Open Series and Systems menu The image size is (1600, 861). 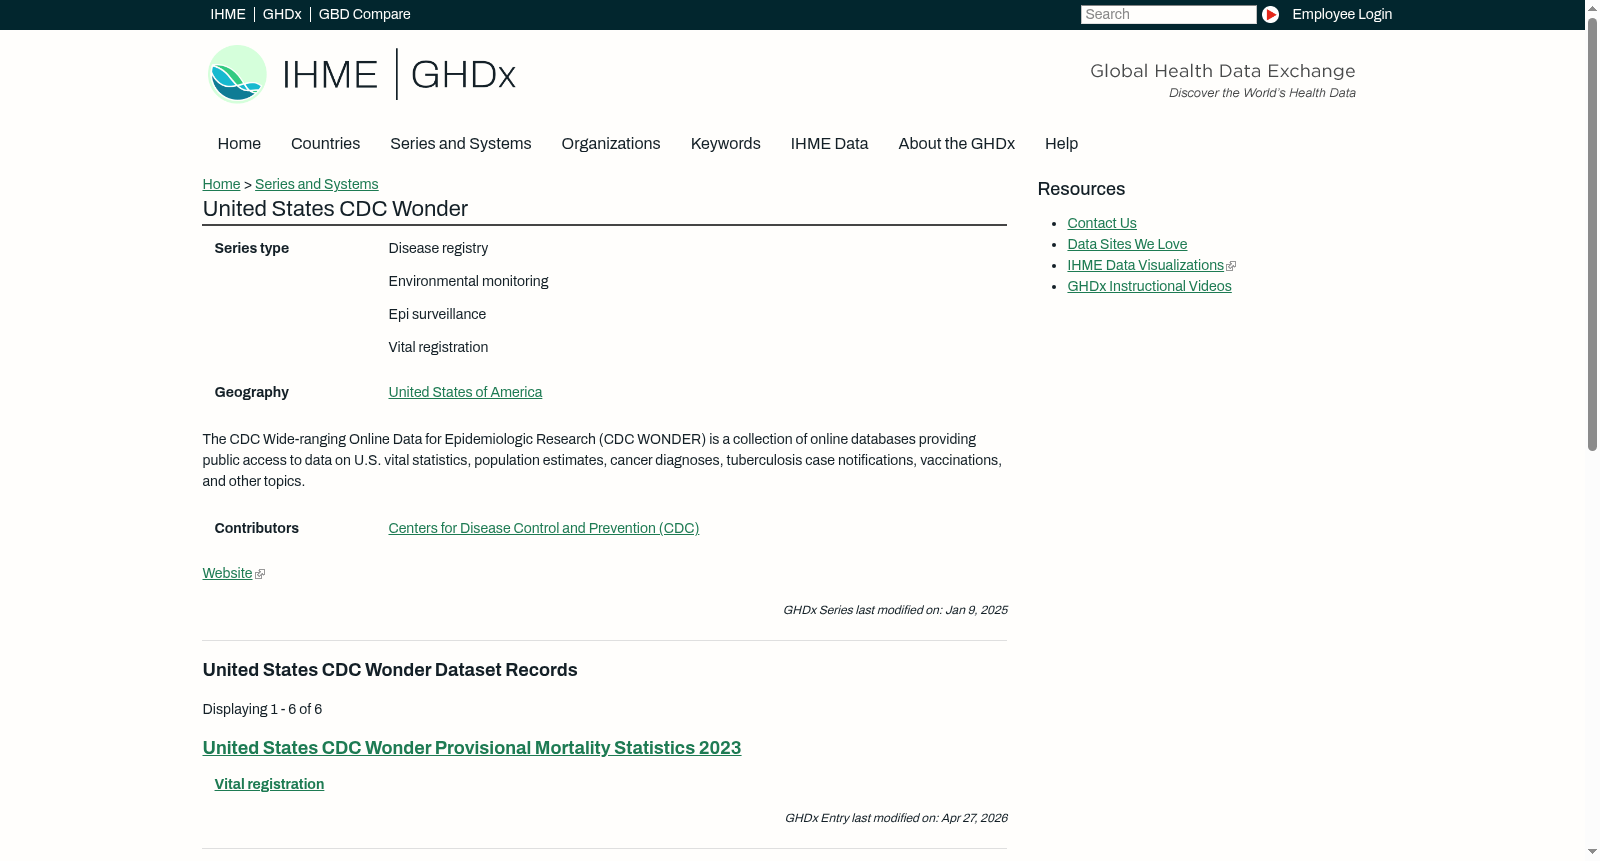click(x=460, y=143)
